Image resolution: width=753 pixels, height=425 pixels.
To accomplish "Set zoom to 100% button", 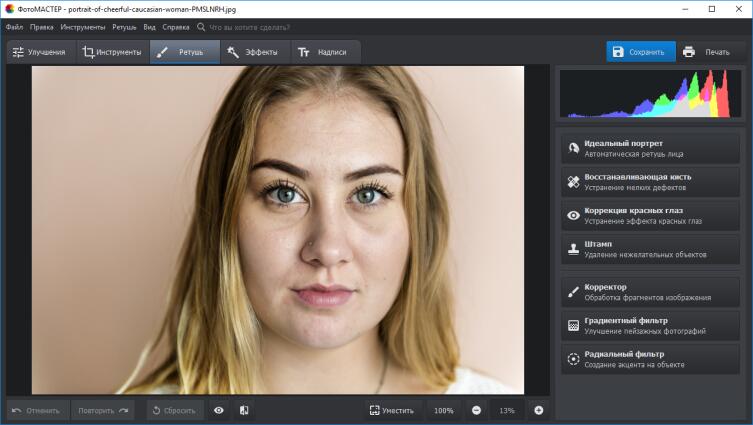I will pos(444,410).
